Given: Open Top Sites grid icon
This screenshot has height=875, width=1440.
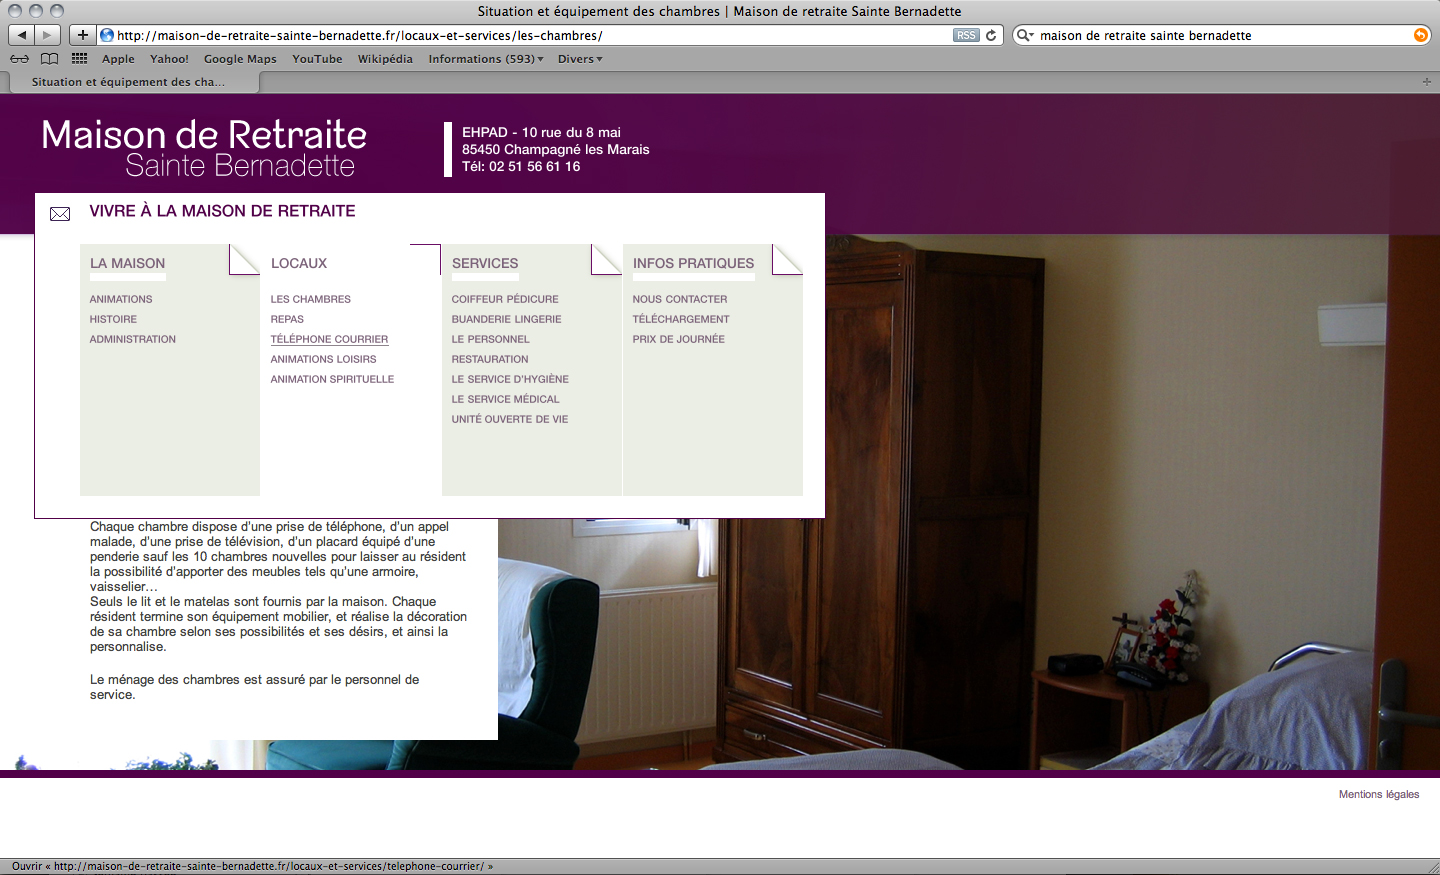Looking at the screenshot, I should 79,59.
